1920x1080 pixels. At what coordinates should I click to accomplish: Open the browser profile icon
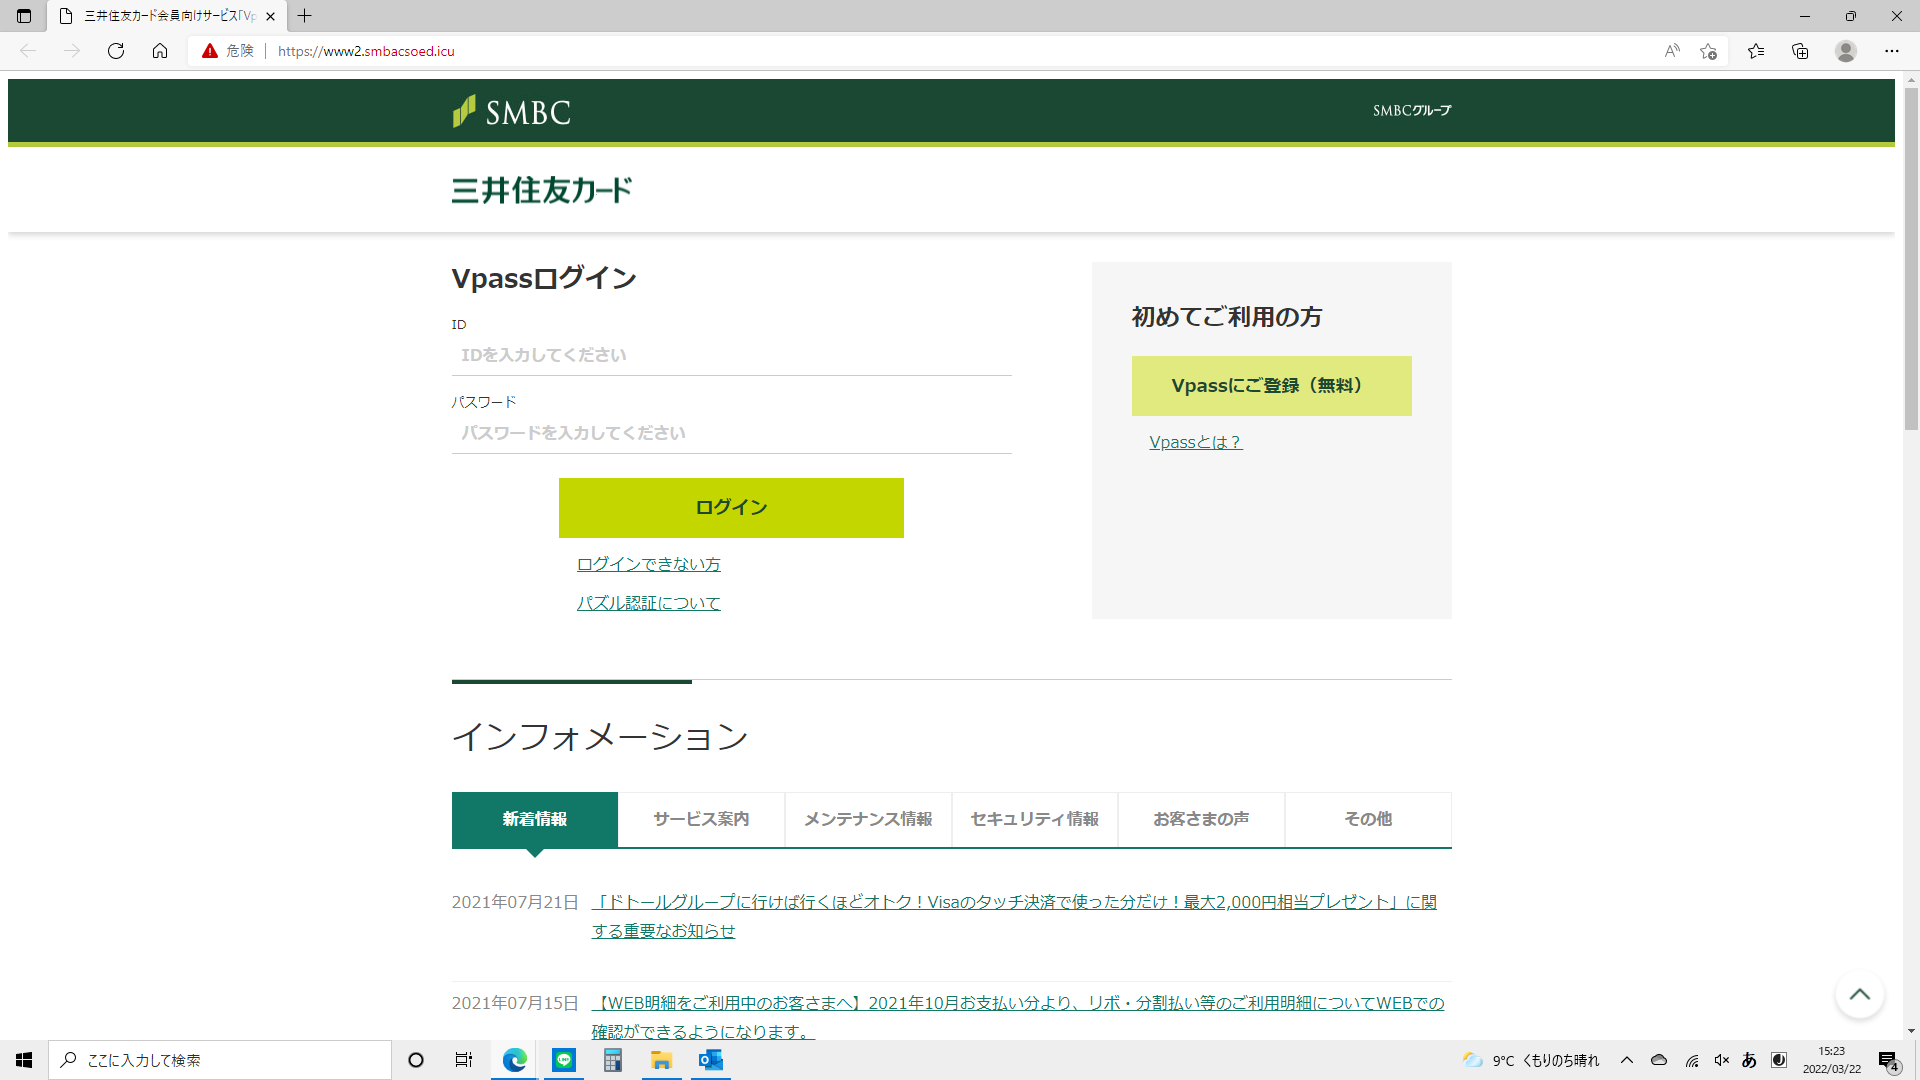tap(1846, 51)
